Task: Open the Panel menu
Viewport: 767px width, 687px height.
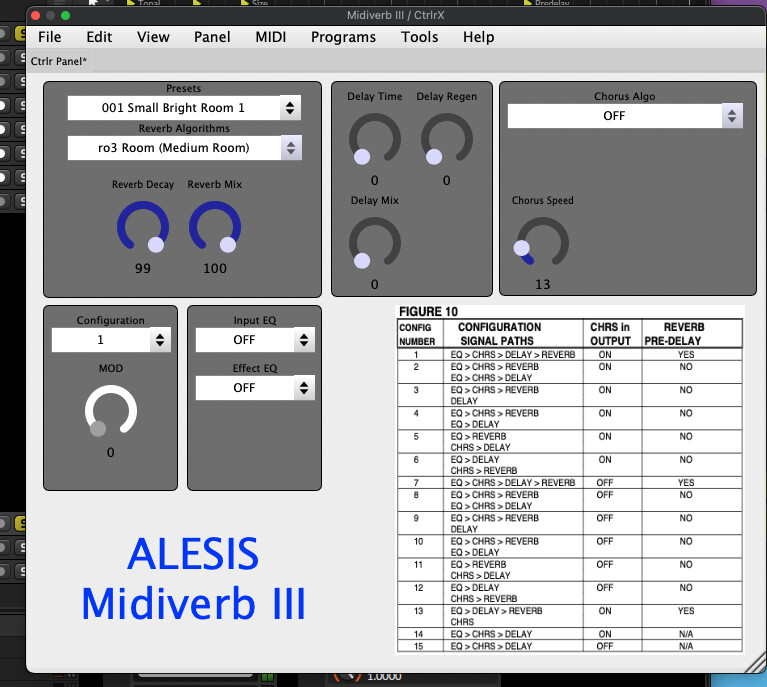Action: click(212, 37)
